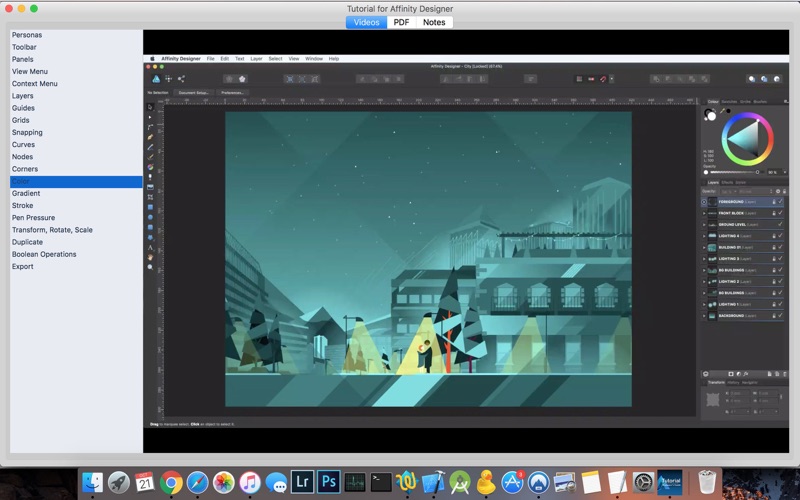Adjust the Opacity slider in Colour panel
Screen dimensions: 800x500
tap(735, 172)
